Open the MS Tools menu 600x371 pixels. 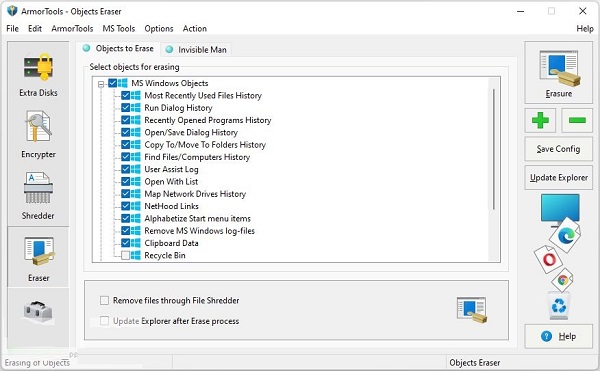coord(119,29)
